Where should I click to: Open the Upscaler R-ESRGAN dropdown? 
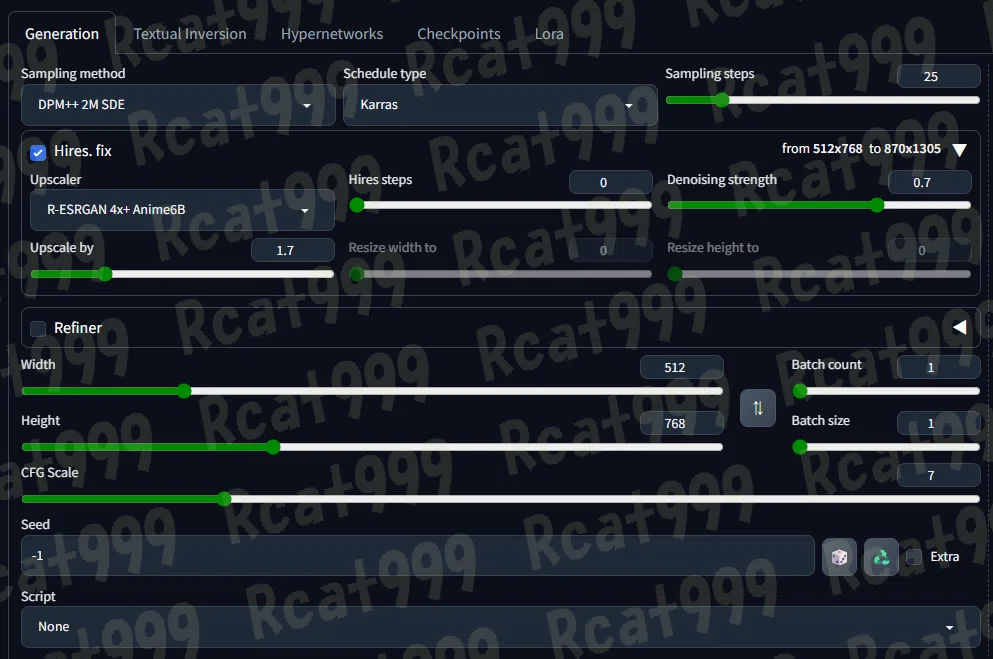182,210
